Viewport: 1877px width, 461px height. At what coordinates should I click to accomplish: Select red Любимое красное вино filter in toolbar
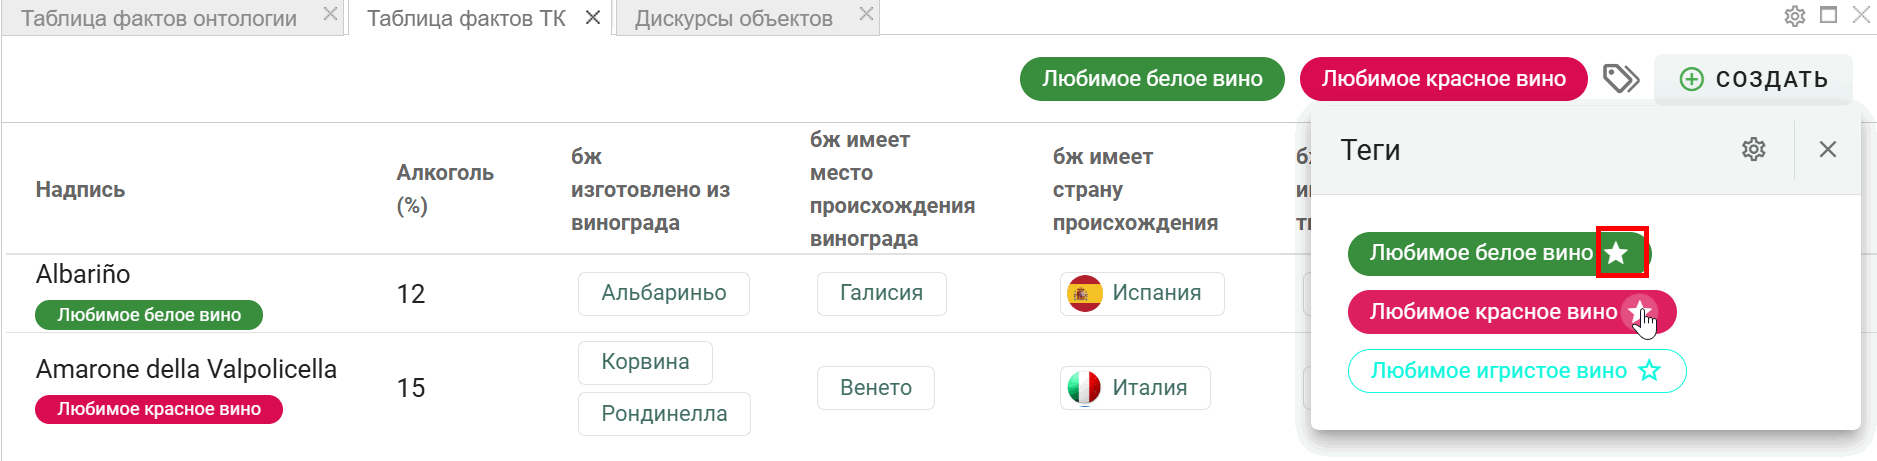coord(1443,79)
